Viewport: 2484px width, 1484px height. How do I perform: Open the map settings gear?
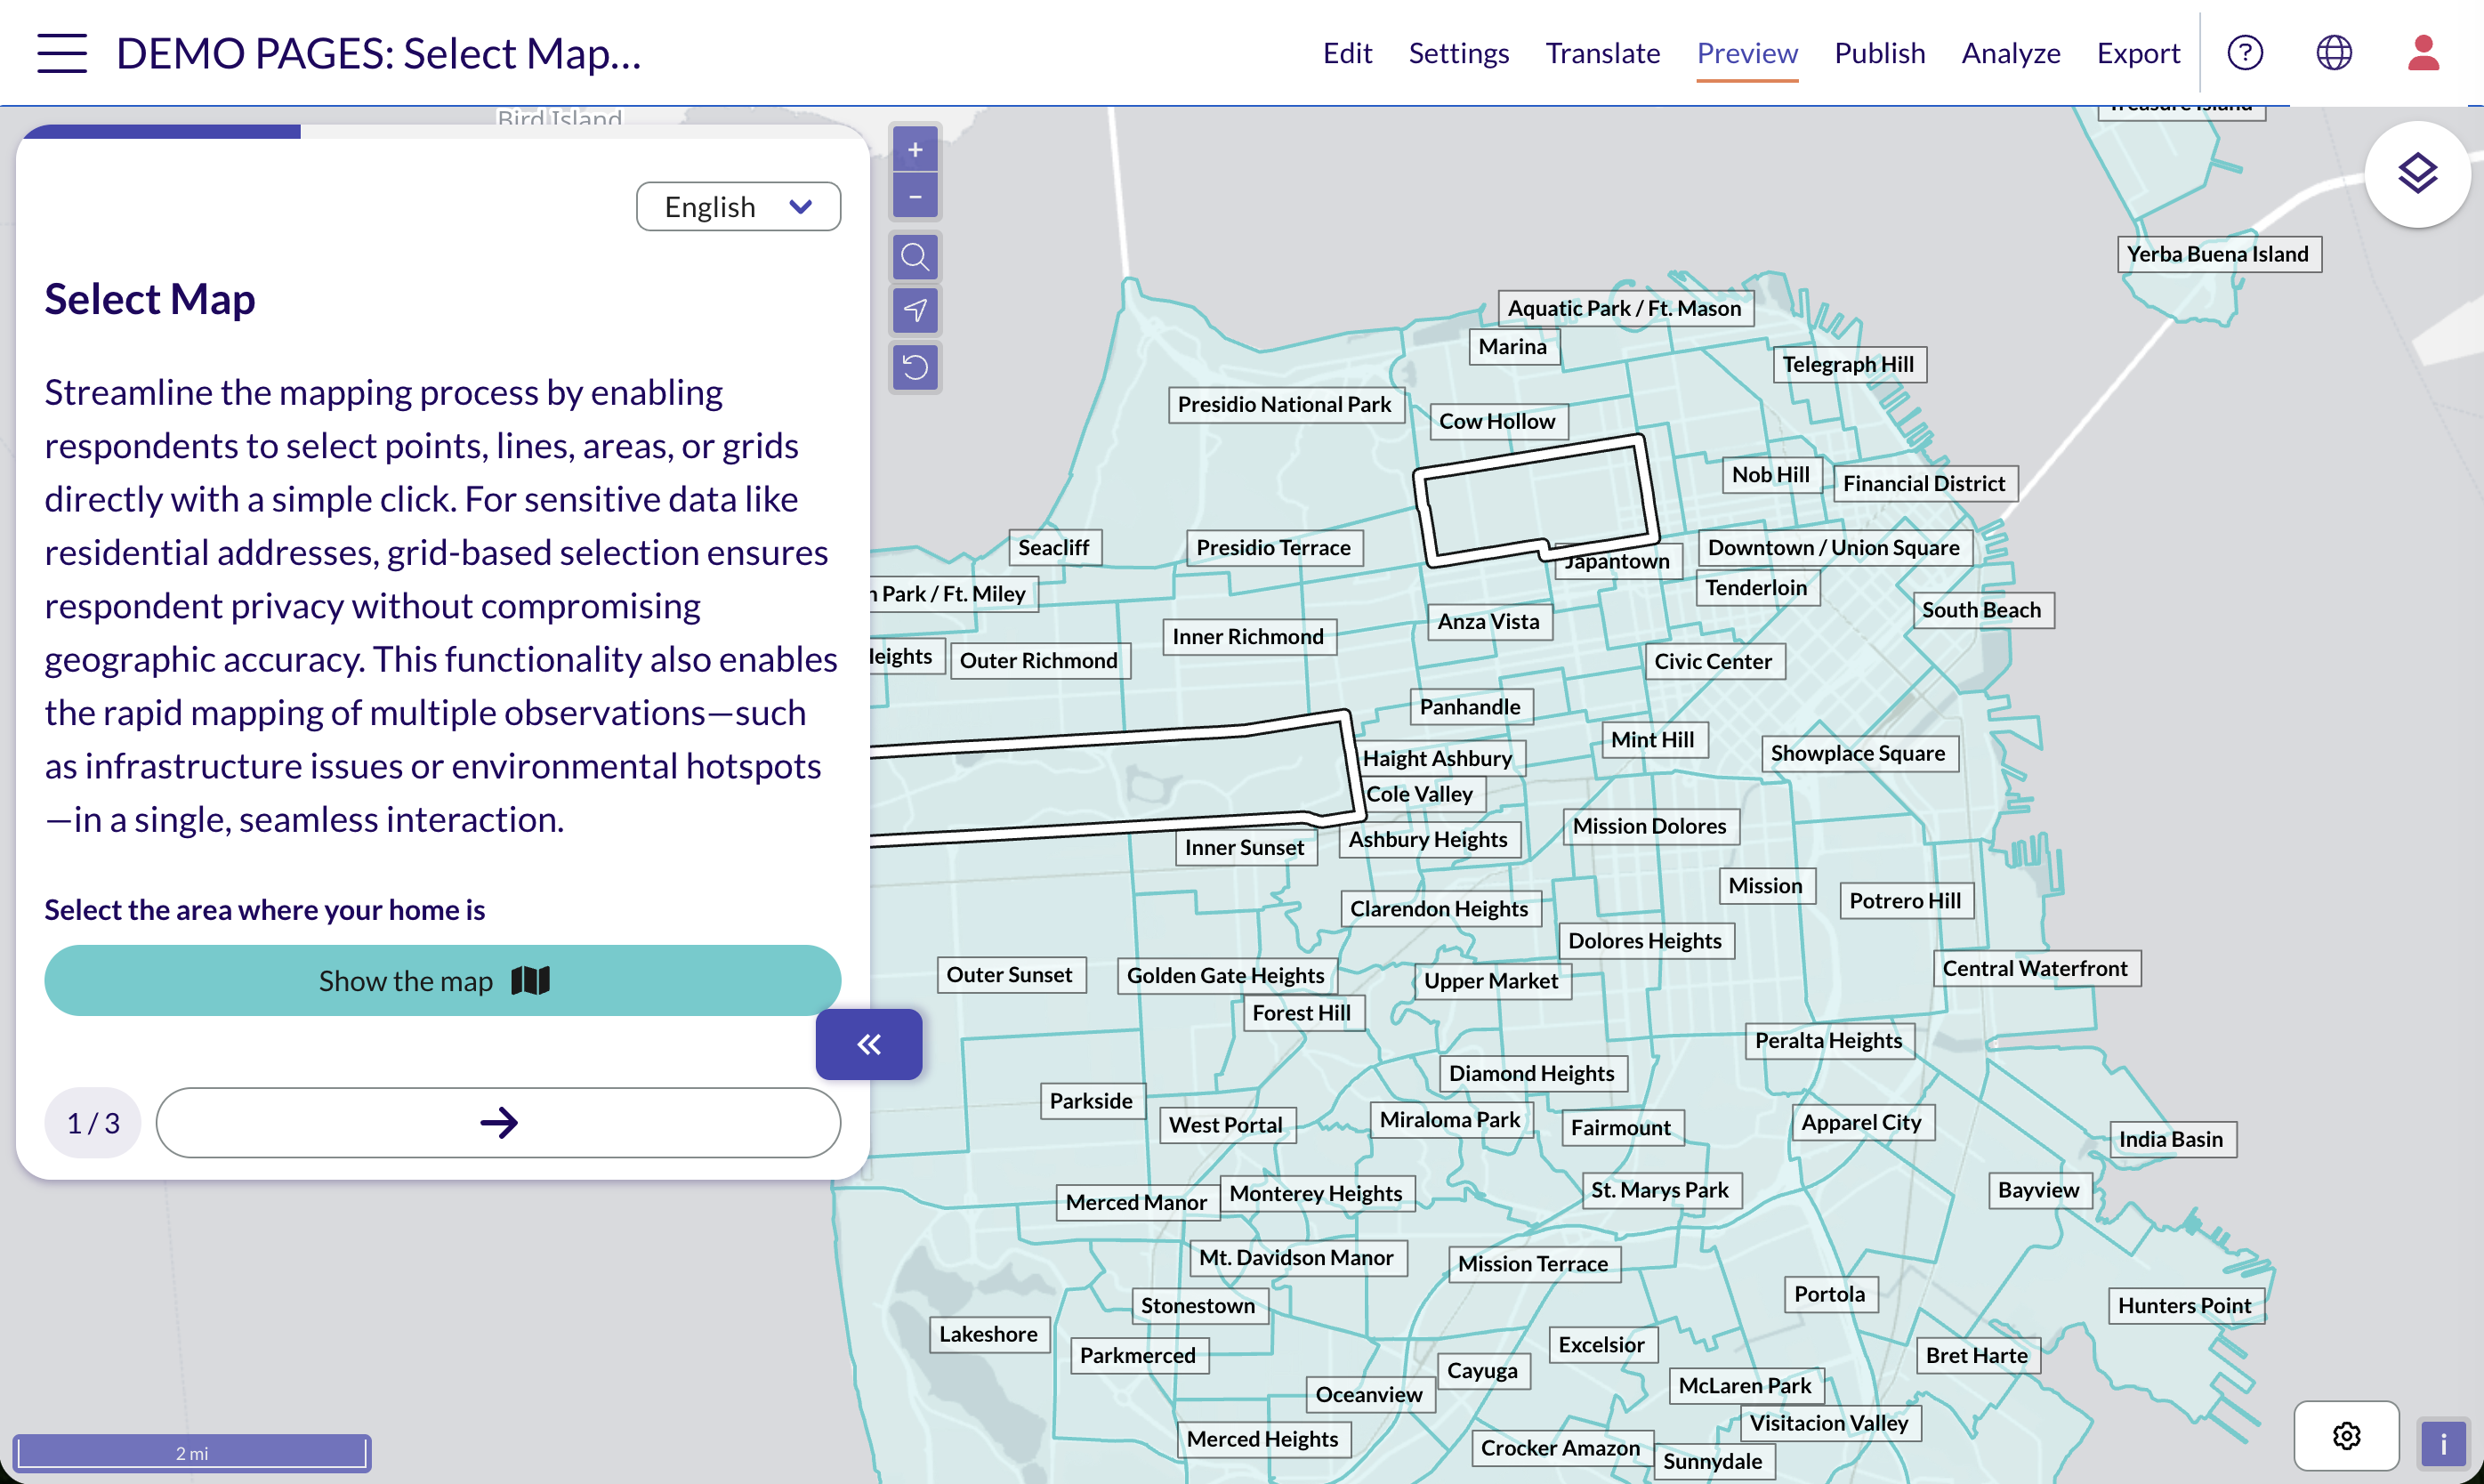[2346, 1436]
